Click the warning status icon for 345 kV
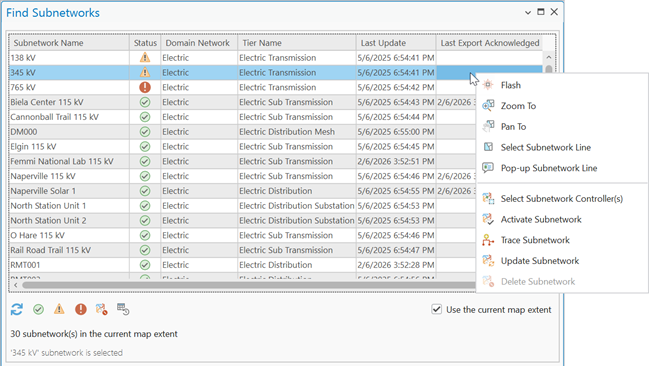 pos(145,72)
